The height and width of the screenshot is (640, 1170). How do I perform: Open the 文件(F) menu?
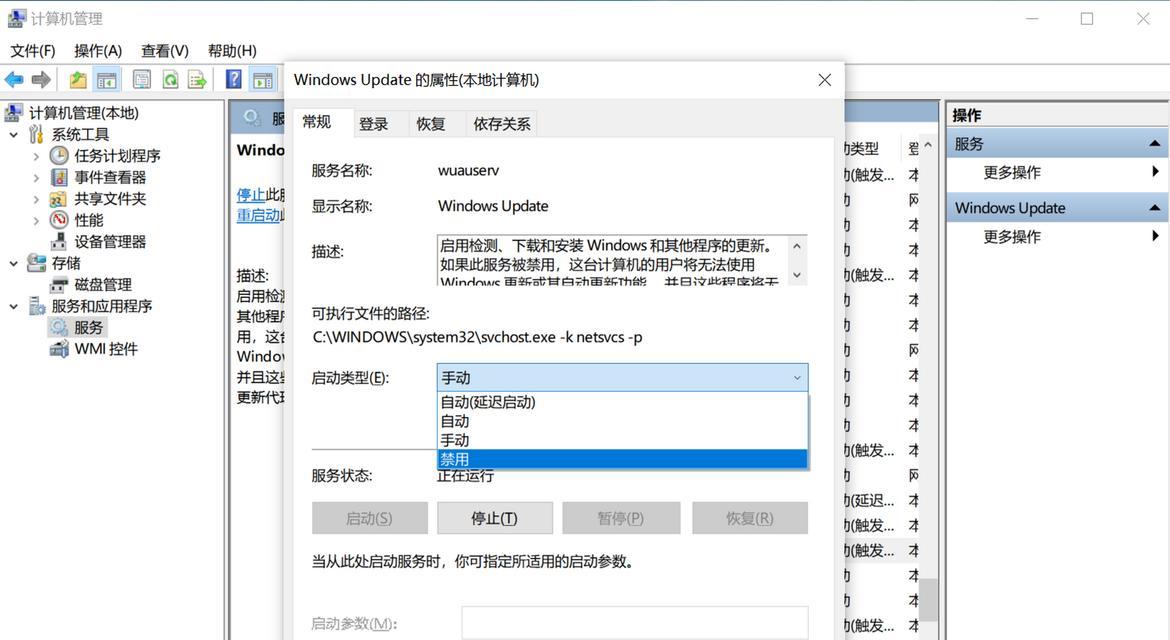coord(33,51)
